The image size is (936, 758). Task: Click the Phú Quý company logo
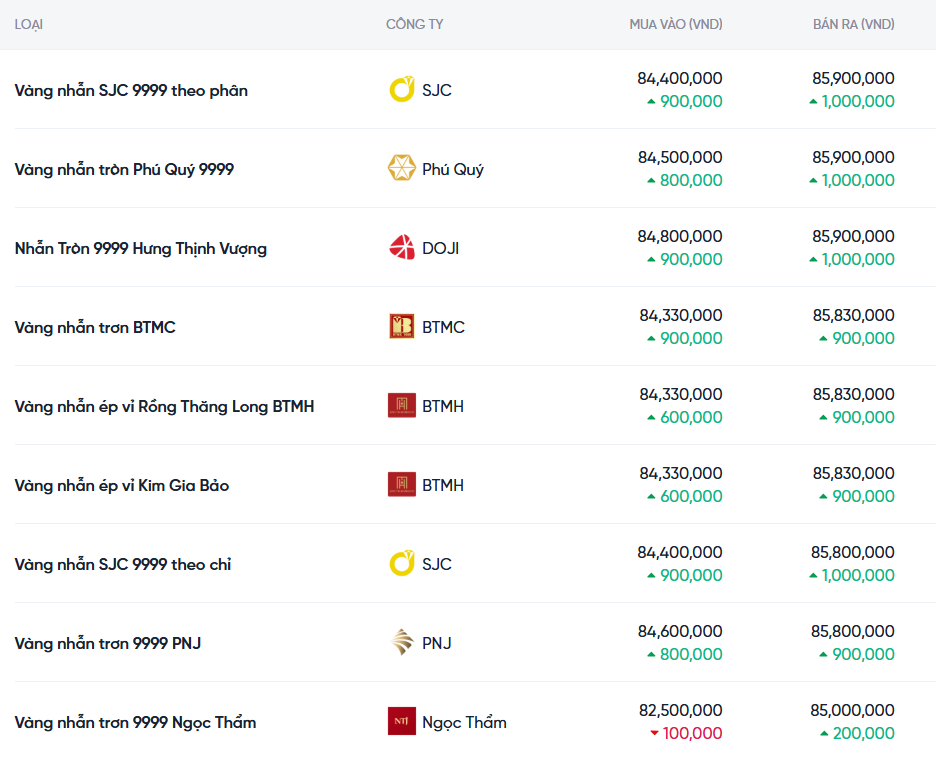[401, 169]
